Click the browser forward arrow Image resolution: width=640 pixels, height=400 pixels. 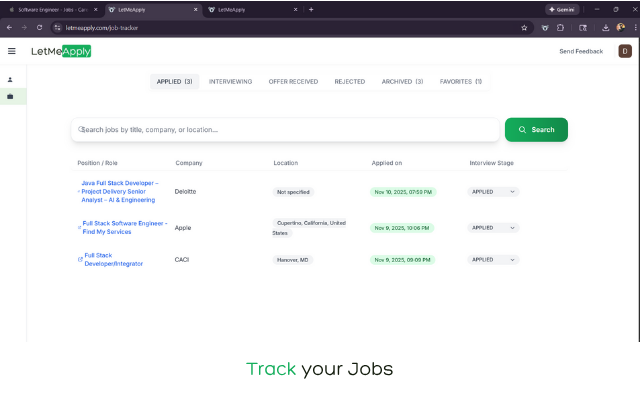tap(24, 27)
